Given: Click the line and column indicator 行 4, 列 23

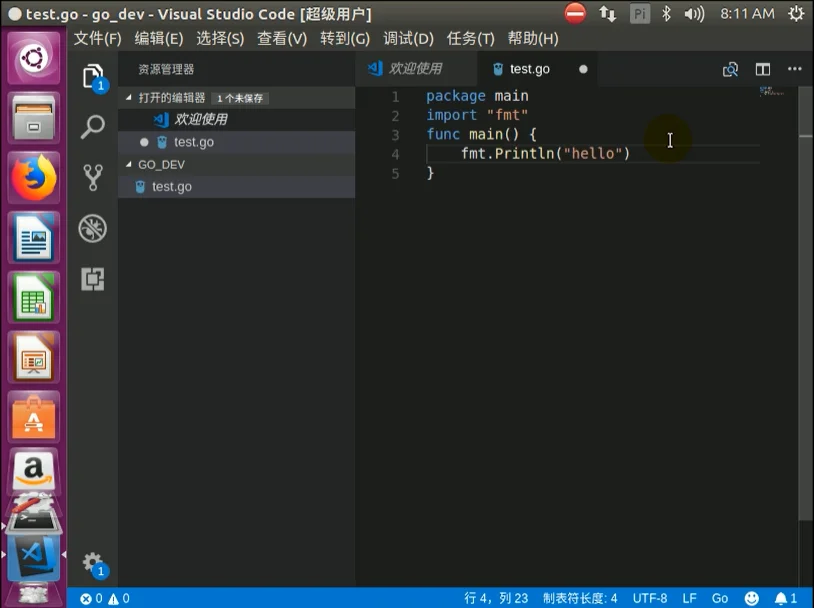Looking at the screenshot, I should [496, 599].
